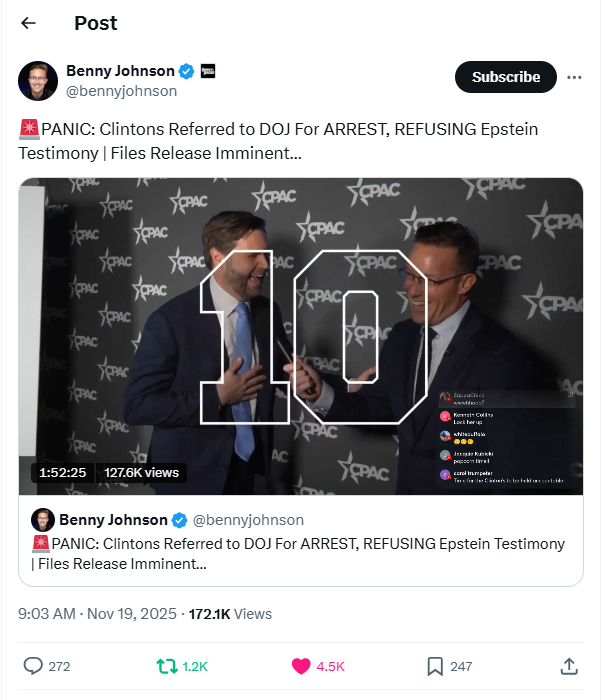Open the three-dot more options menu
Screen dimensions: 606x700
pos(574,77)
